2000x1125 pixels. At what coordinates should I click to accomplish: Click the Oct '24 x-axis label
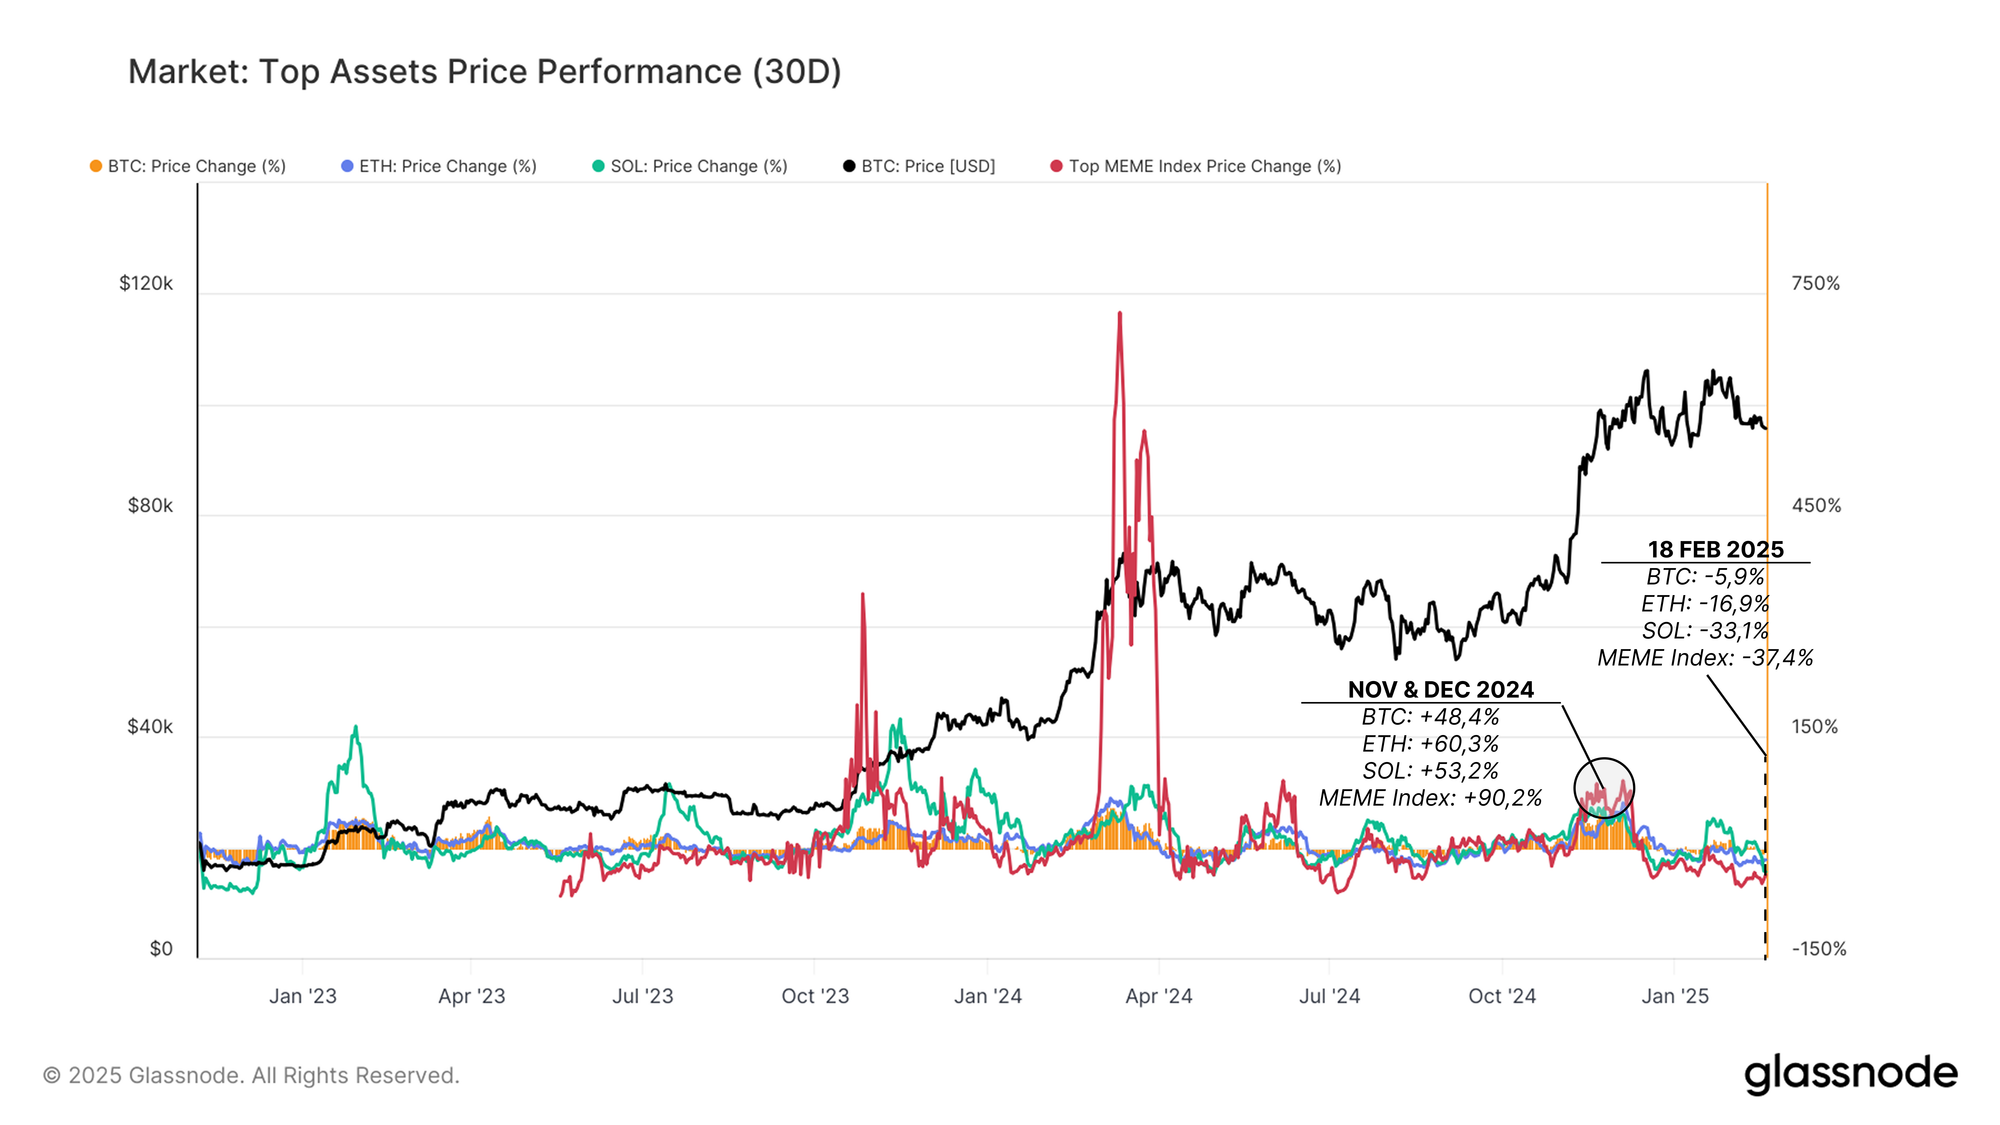pyautogui.click(x=1502, y=996)
